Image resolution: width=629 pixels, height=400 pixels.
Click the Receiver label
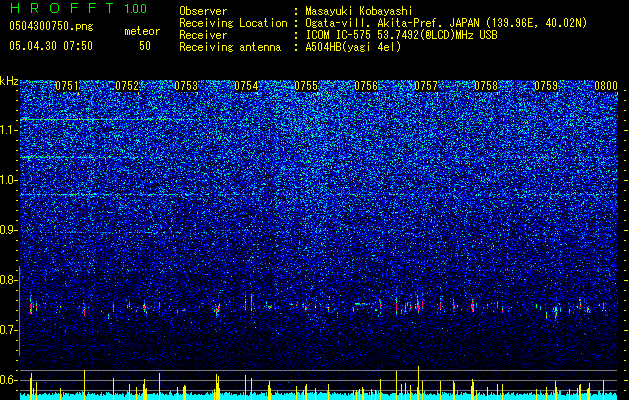point(203,35)
